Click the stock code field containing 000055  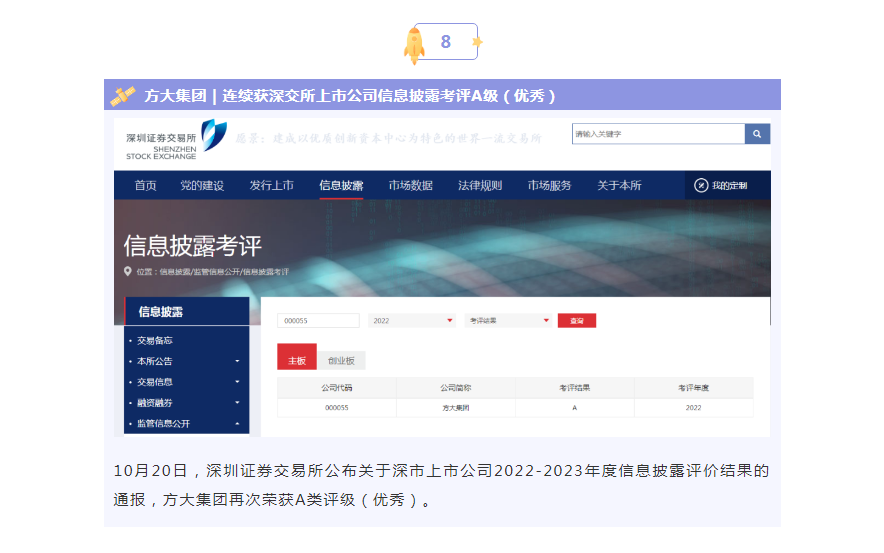[319, 321]
